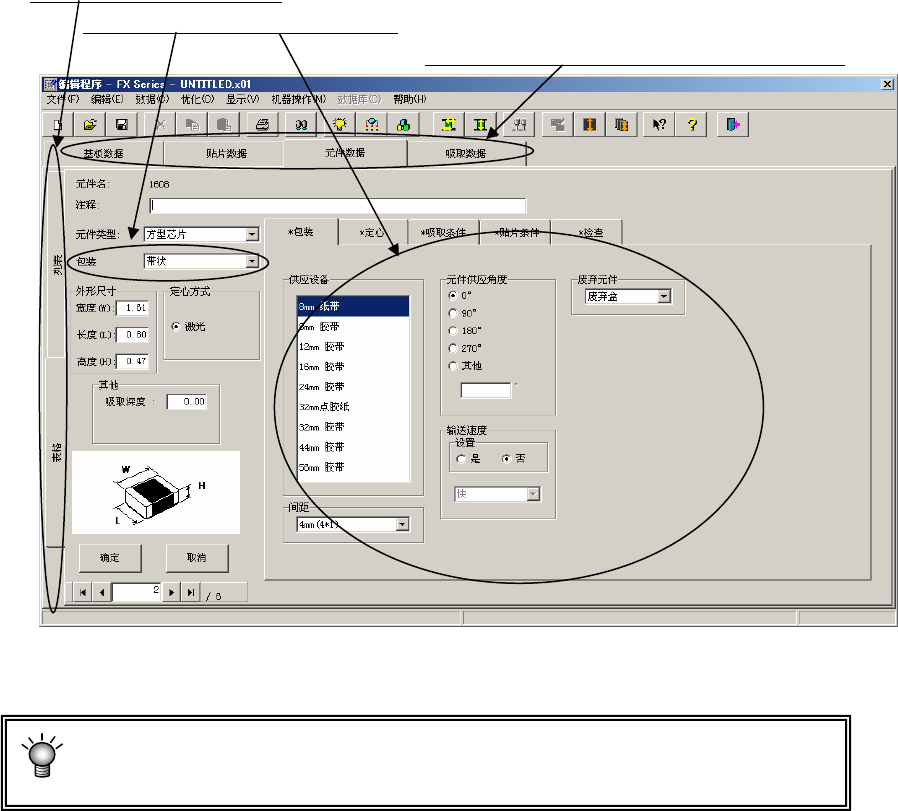898x811 pixels.
Task: Click the three colored circles toolbar icon
Action: click(403, 124)
